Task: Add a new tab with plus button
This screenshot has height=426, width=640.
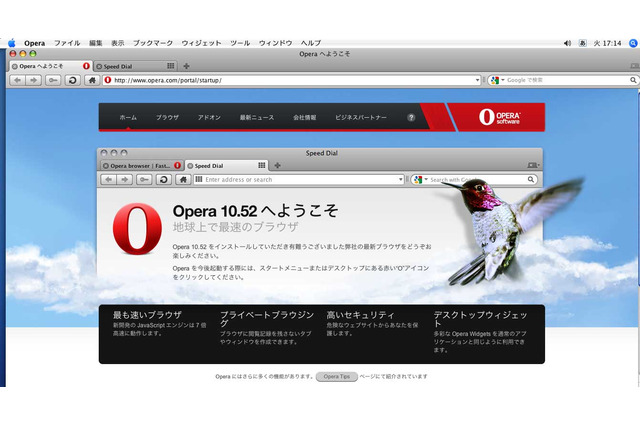Action: pyautogui.click(x=186, y=66)
